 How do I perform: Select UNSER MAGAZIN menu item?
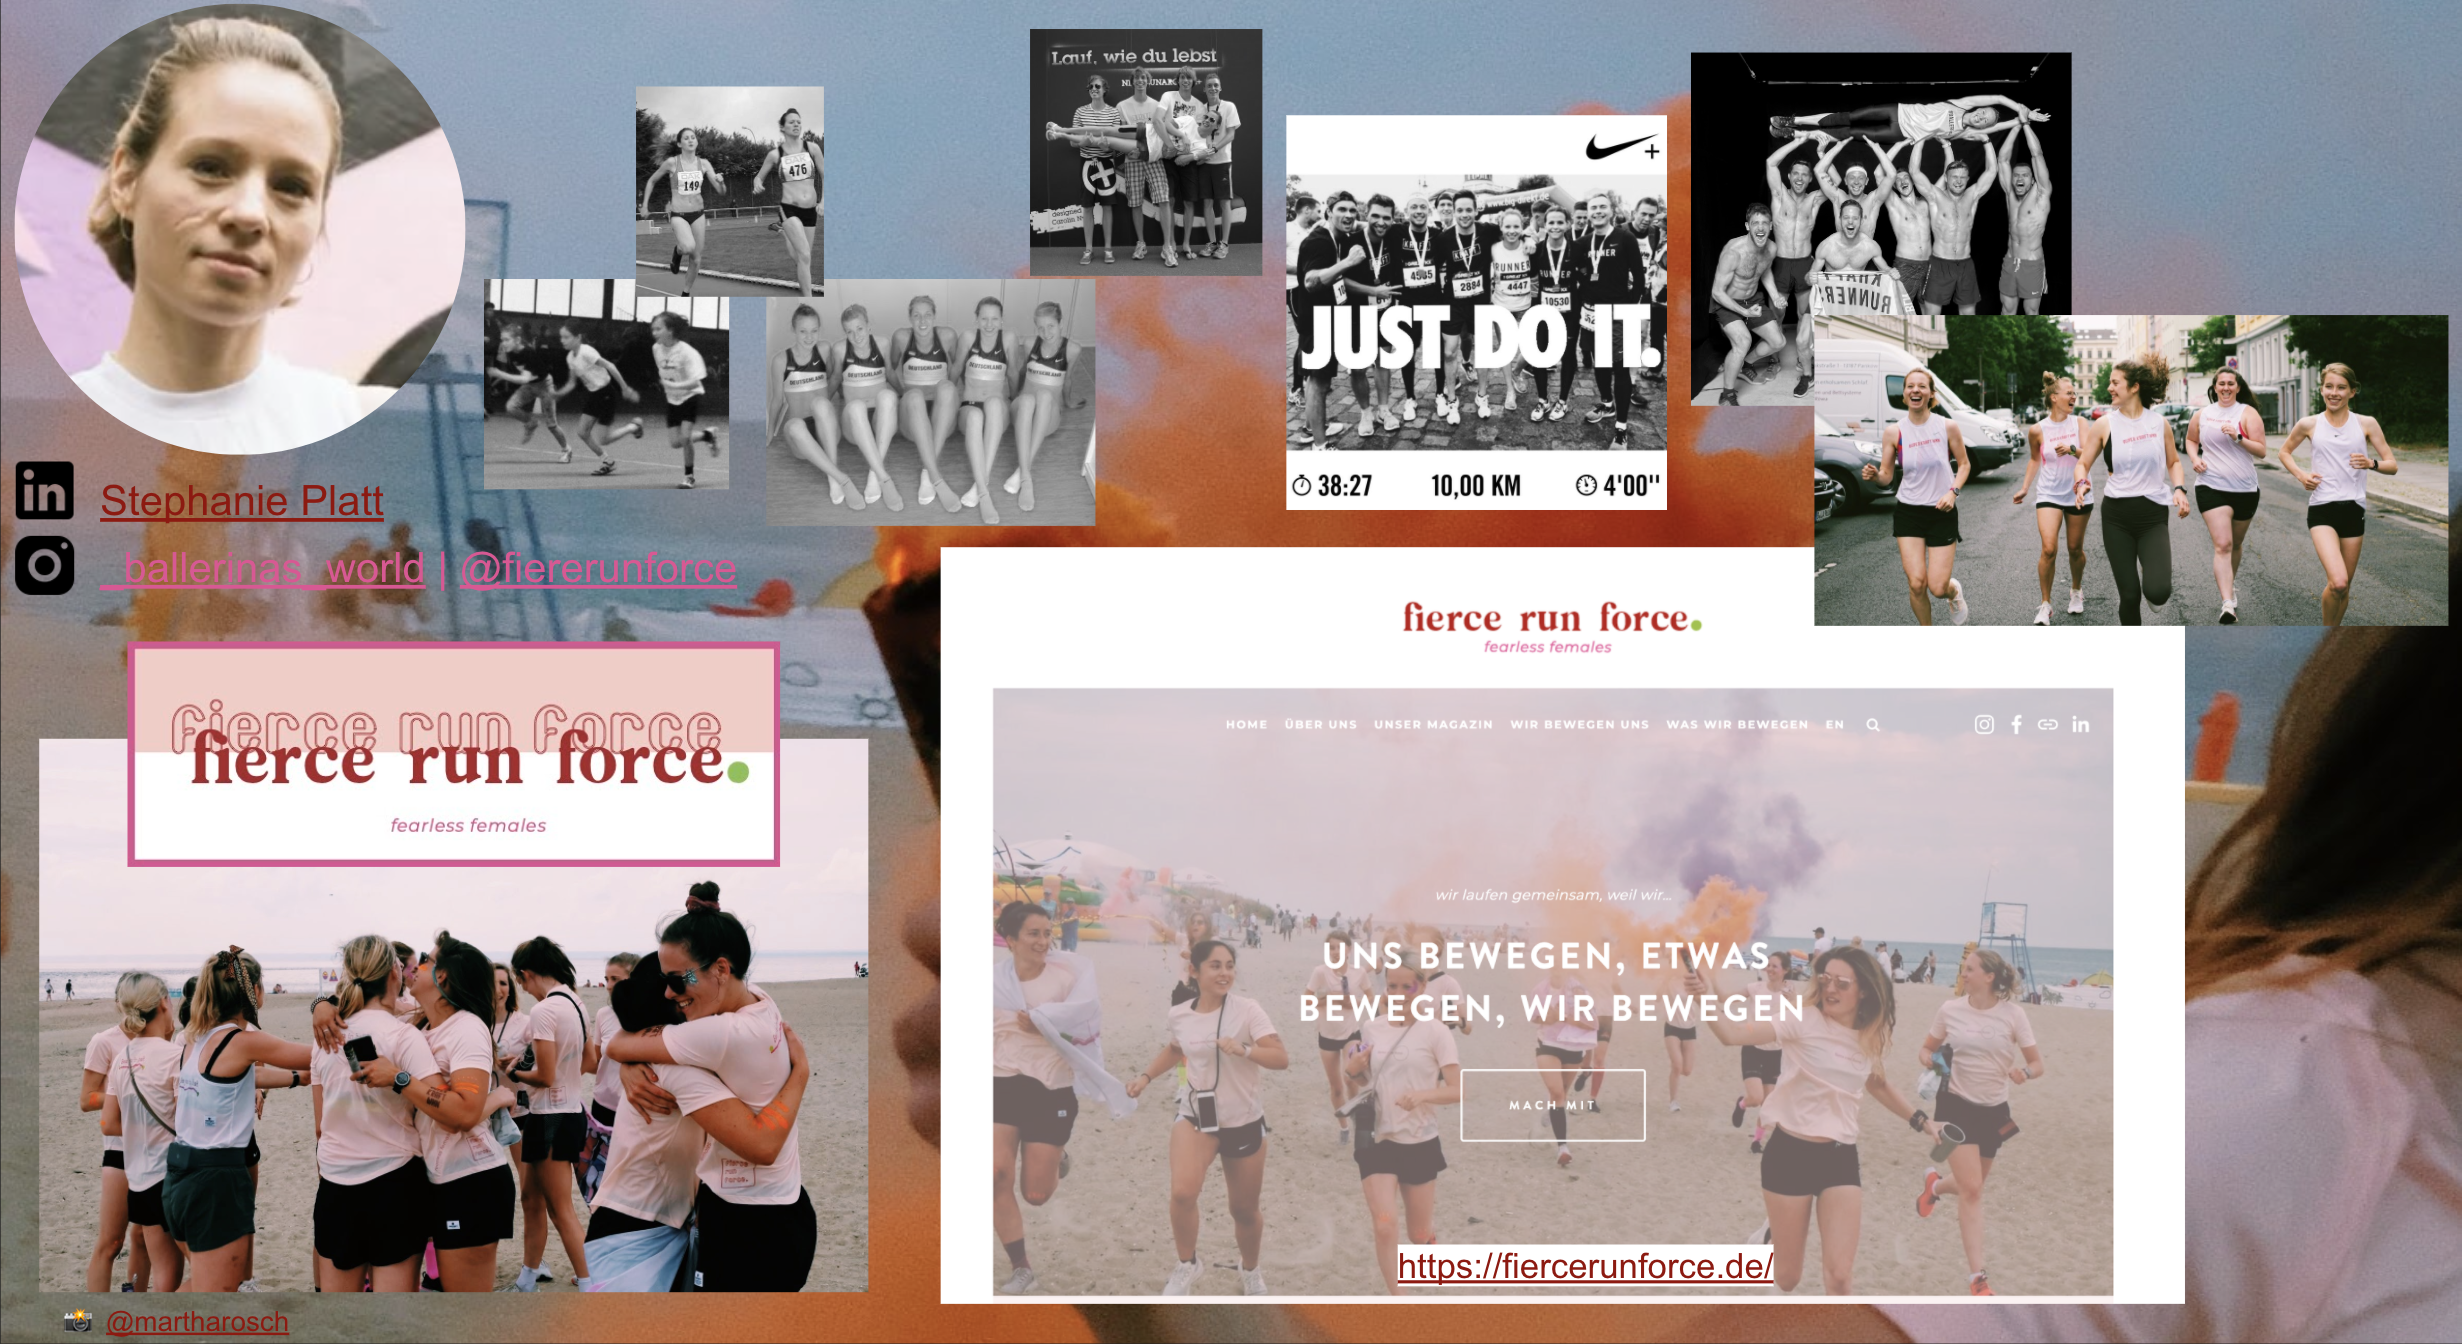point(1433,725)
